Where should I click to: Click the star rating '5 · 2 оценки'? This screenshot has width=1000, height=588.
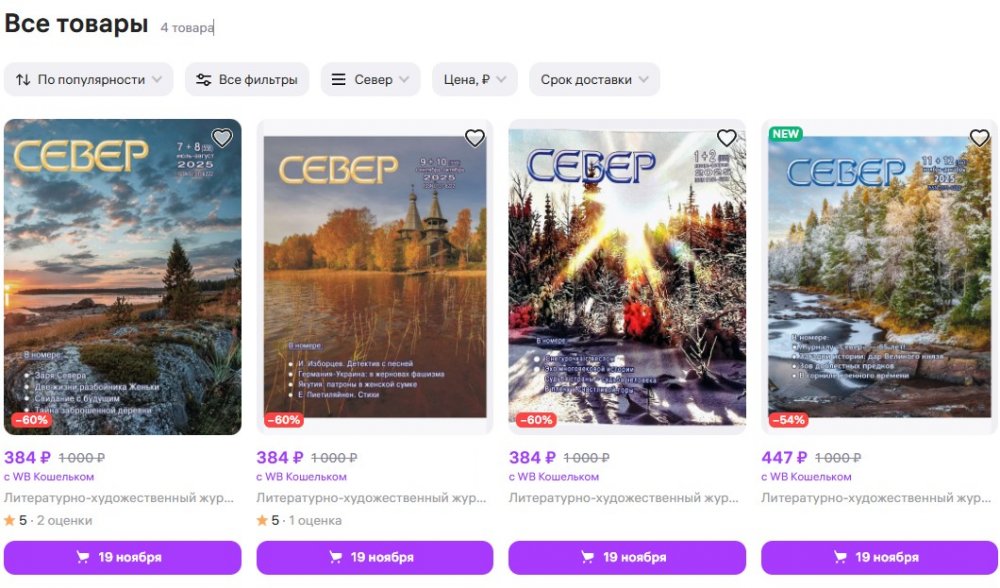coord(48,520)
